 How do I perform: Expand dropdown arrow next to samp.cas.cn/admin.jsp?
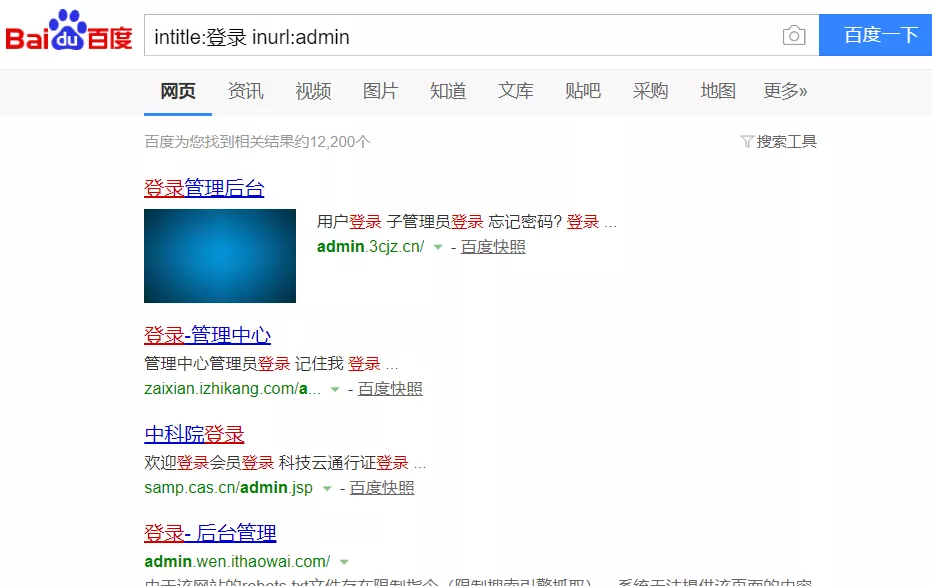(x=327, y=488)
